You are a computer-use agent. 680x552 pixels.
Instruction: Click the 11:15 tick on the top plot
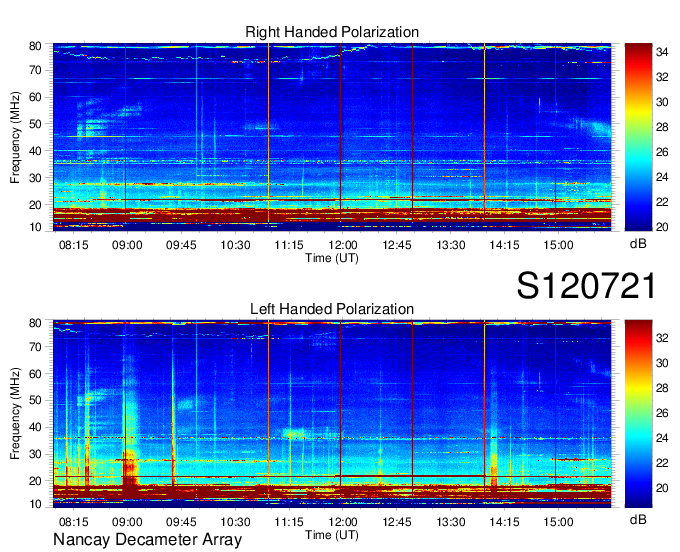289,245
